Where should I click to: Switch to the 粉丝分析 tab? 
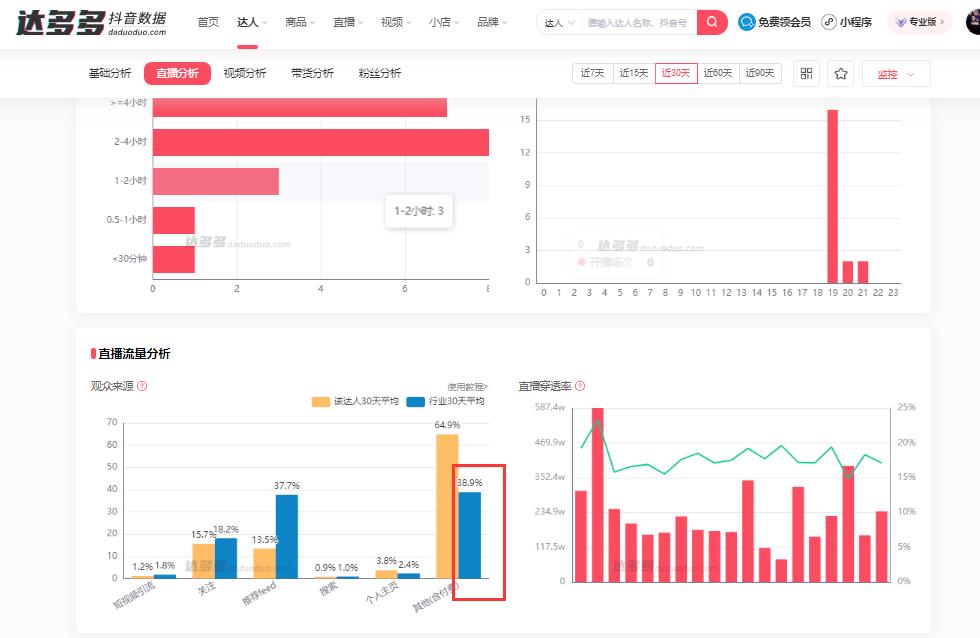pyautogui.click(x=380, y=73)
